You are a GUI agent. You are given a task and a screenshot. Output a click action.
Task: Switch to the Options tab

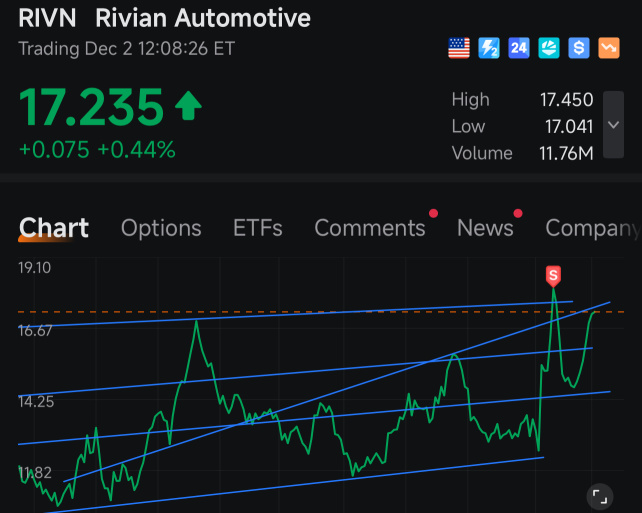161,228
